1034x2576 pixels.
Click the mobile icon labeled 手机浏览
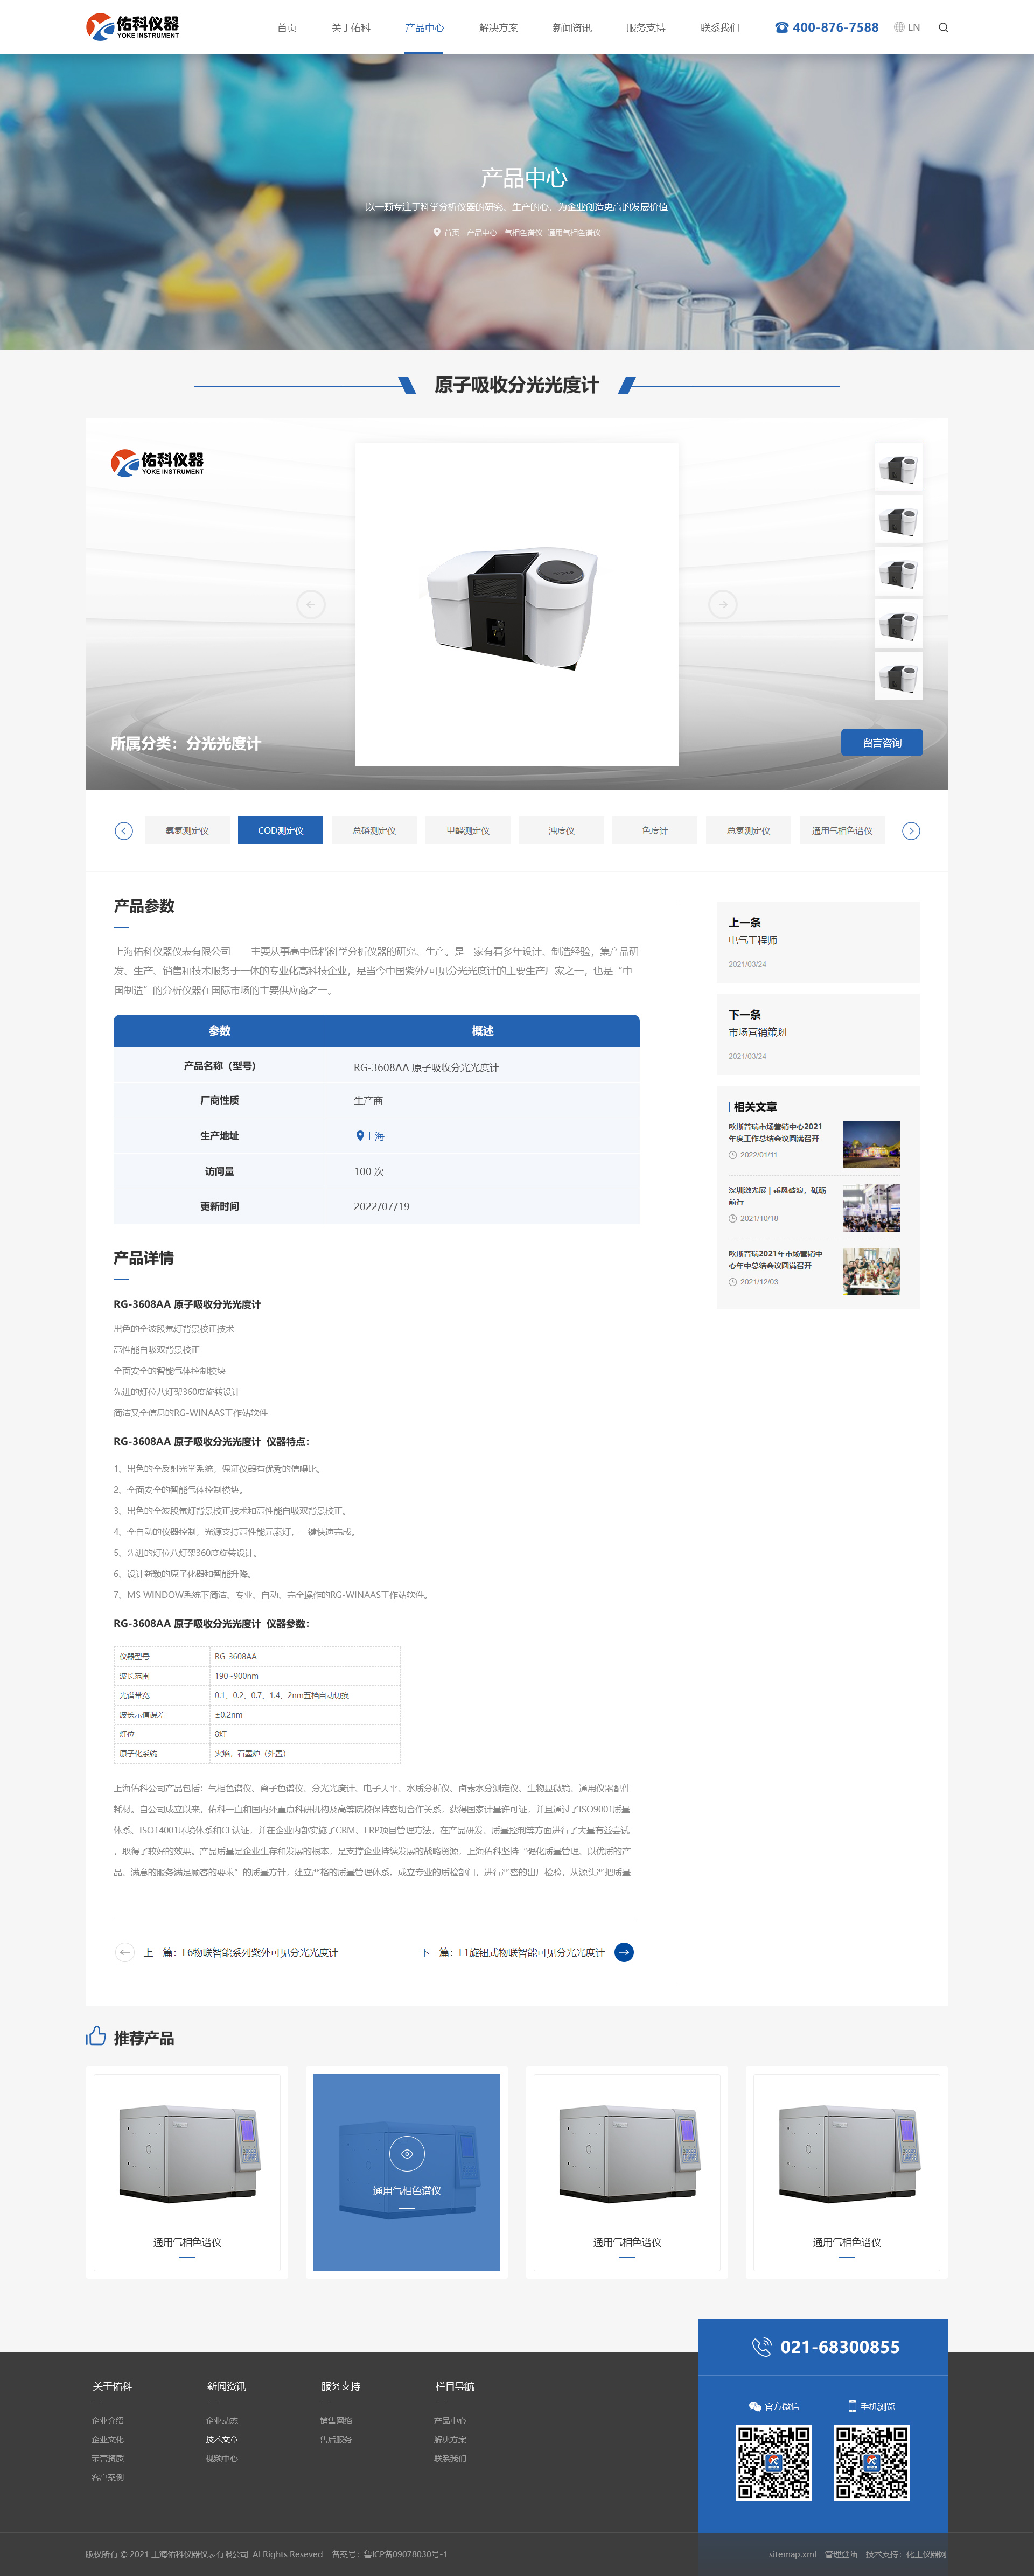pyautogui.click(x=852, y=2406)
